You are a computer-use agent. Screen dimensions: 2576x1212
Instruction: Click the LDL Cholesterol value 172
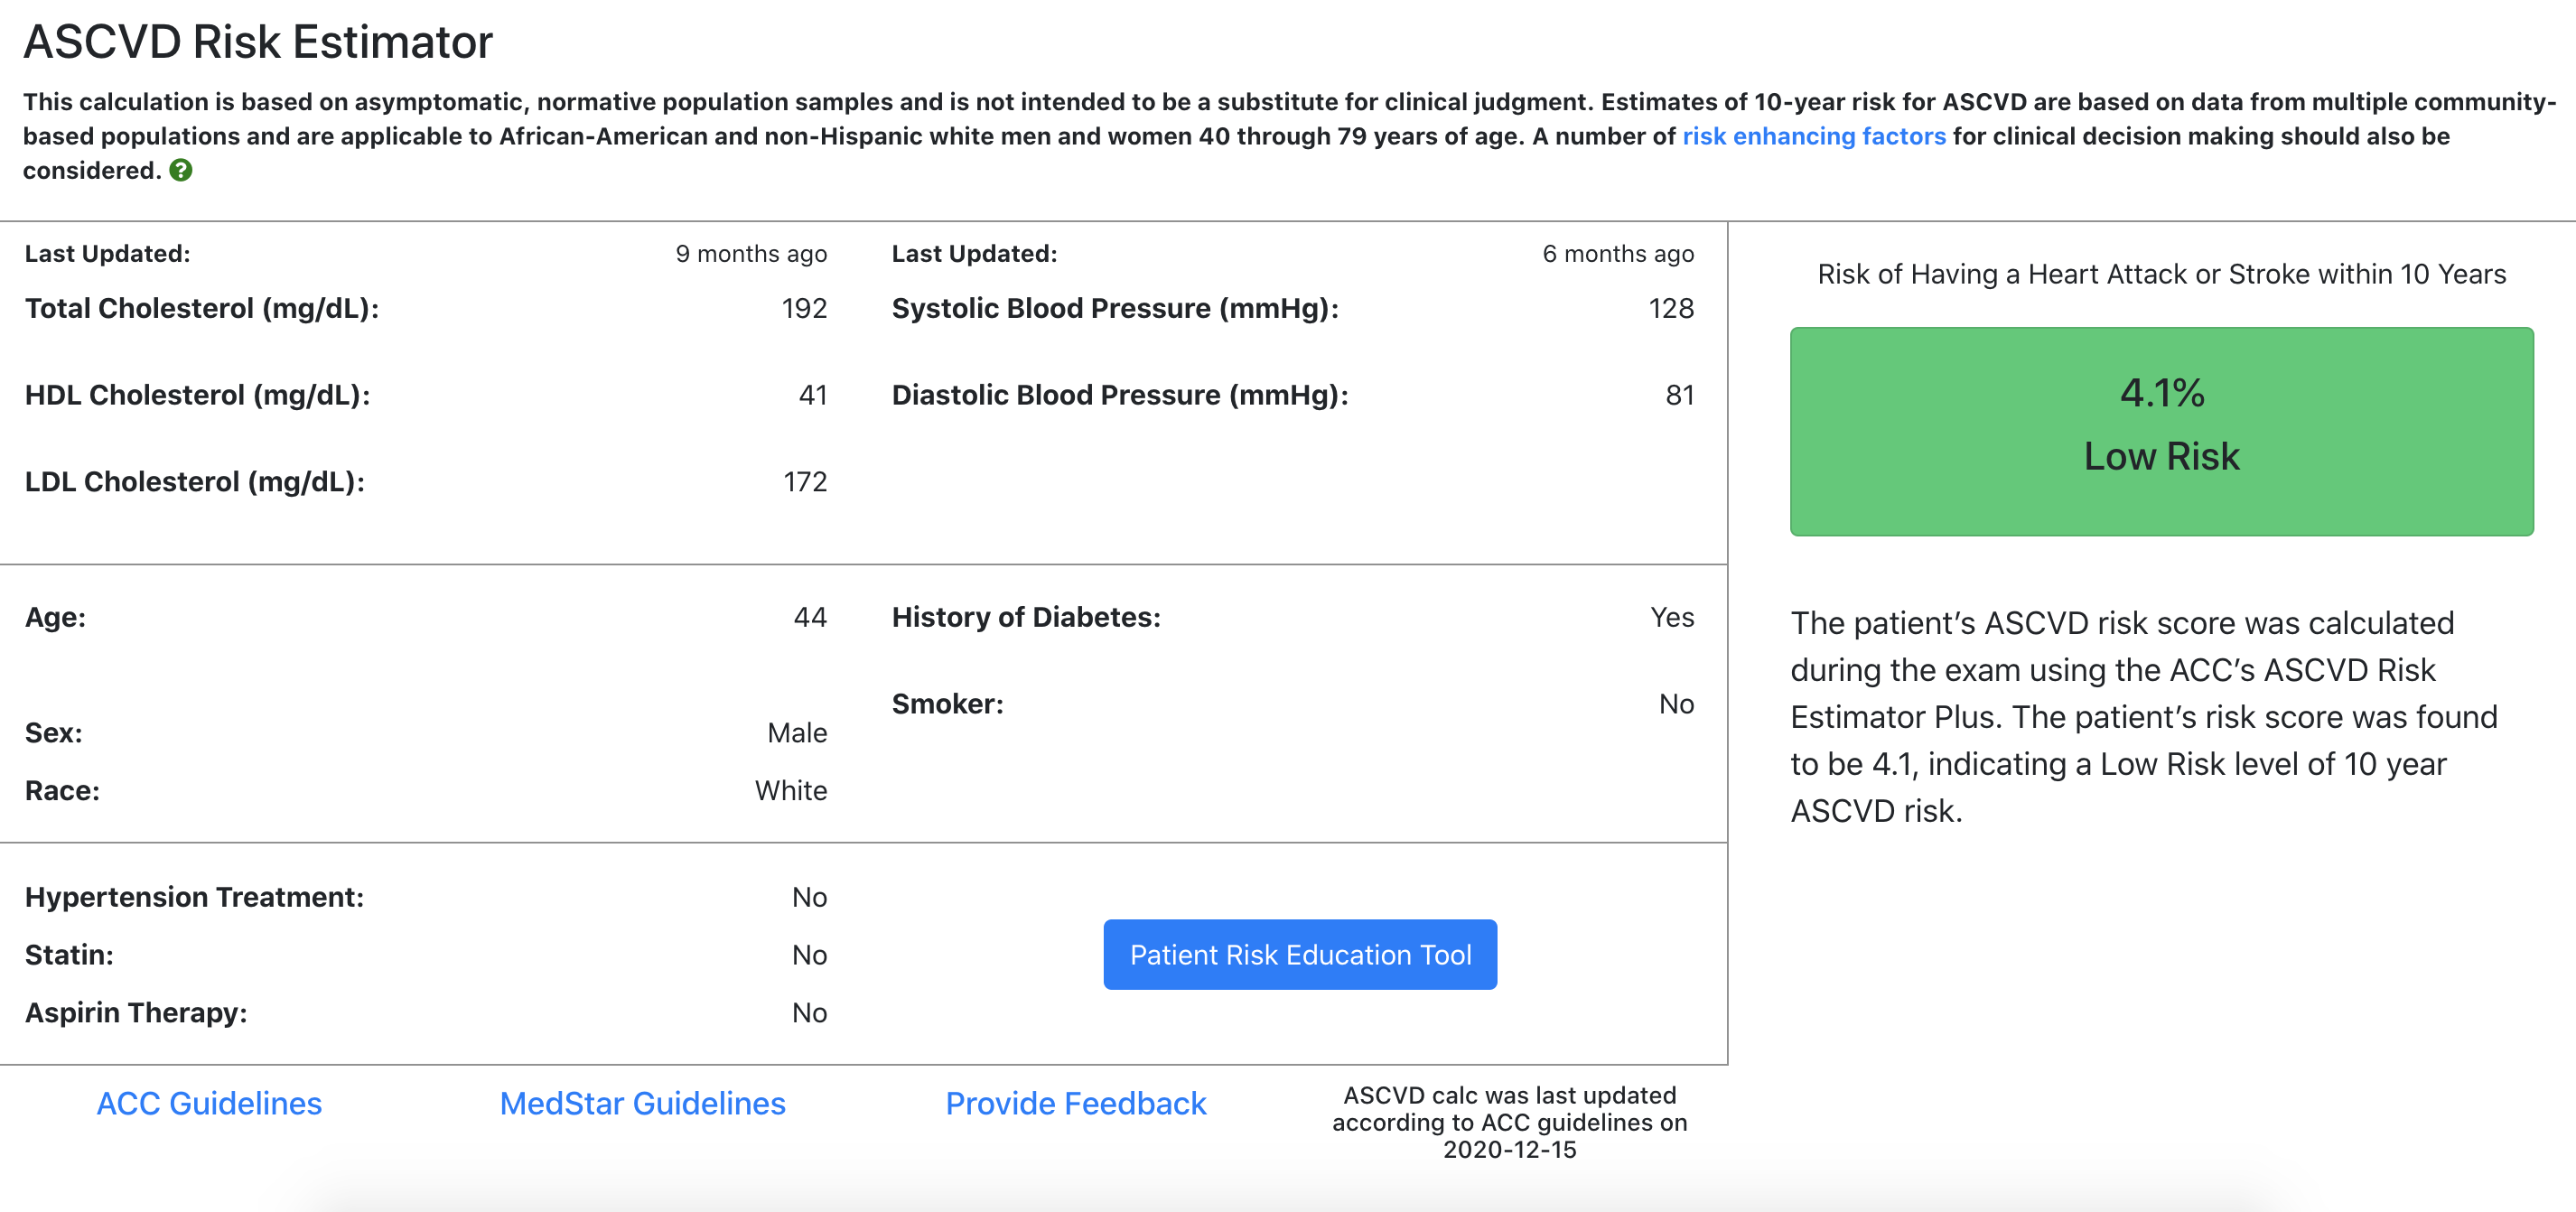804,482
